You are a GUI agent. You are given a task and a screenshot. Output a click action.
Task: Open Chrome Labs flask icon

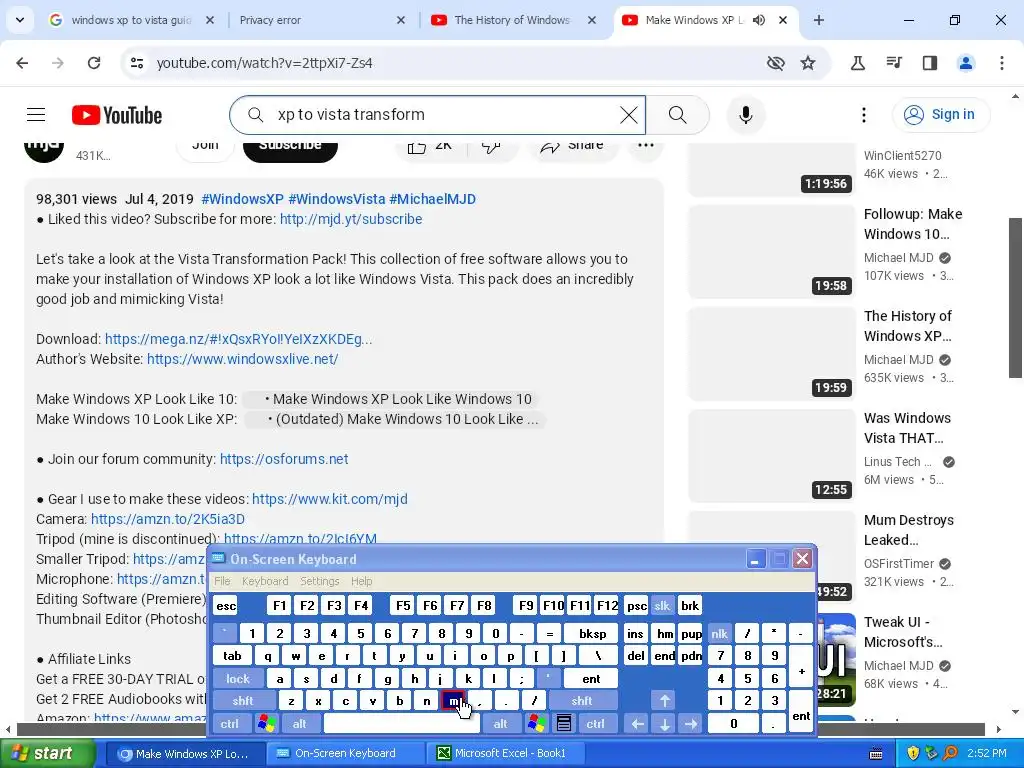pyautogui.click(x=857, y=63)
